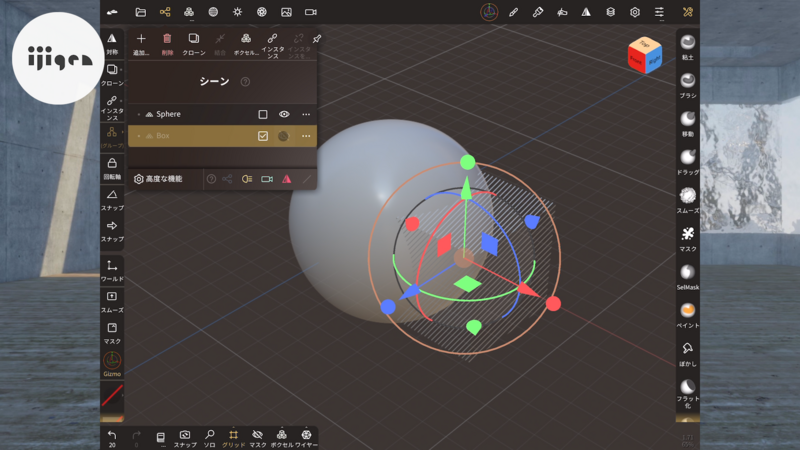Open the Scene hierarchy menu in top bar
Image resolution: width=800 pixels, height=450 pixels.
click(x=165, y=12)
